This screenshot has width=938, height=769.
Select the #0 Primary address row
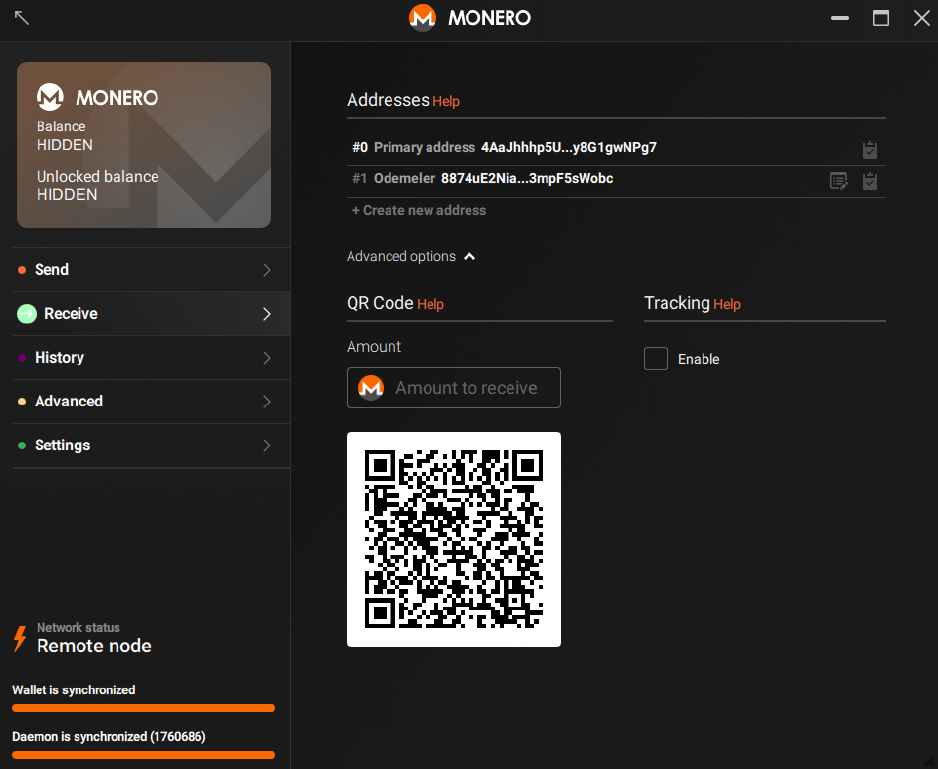pyautogui.click(x=616, y=148)
